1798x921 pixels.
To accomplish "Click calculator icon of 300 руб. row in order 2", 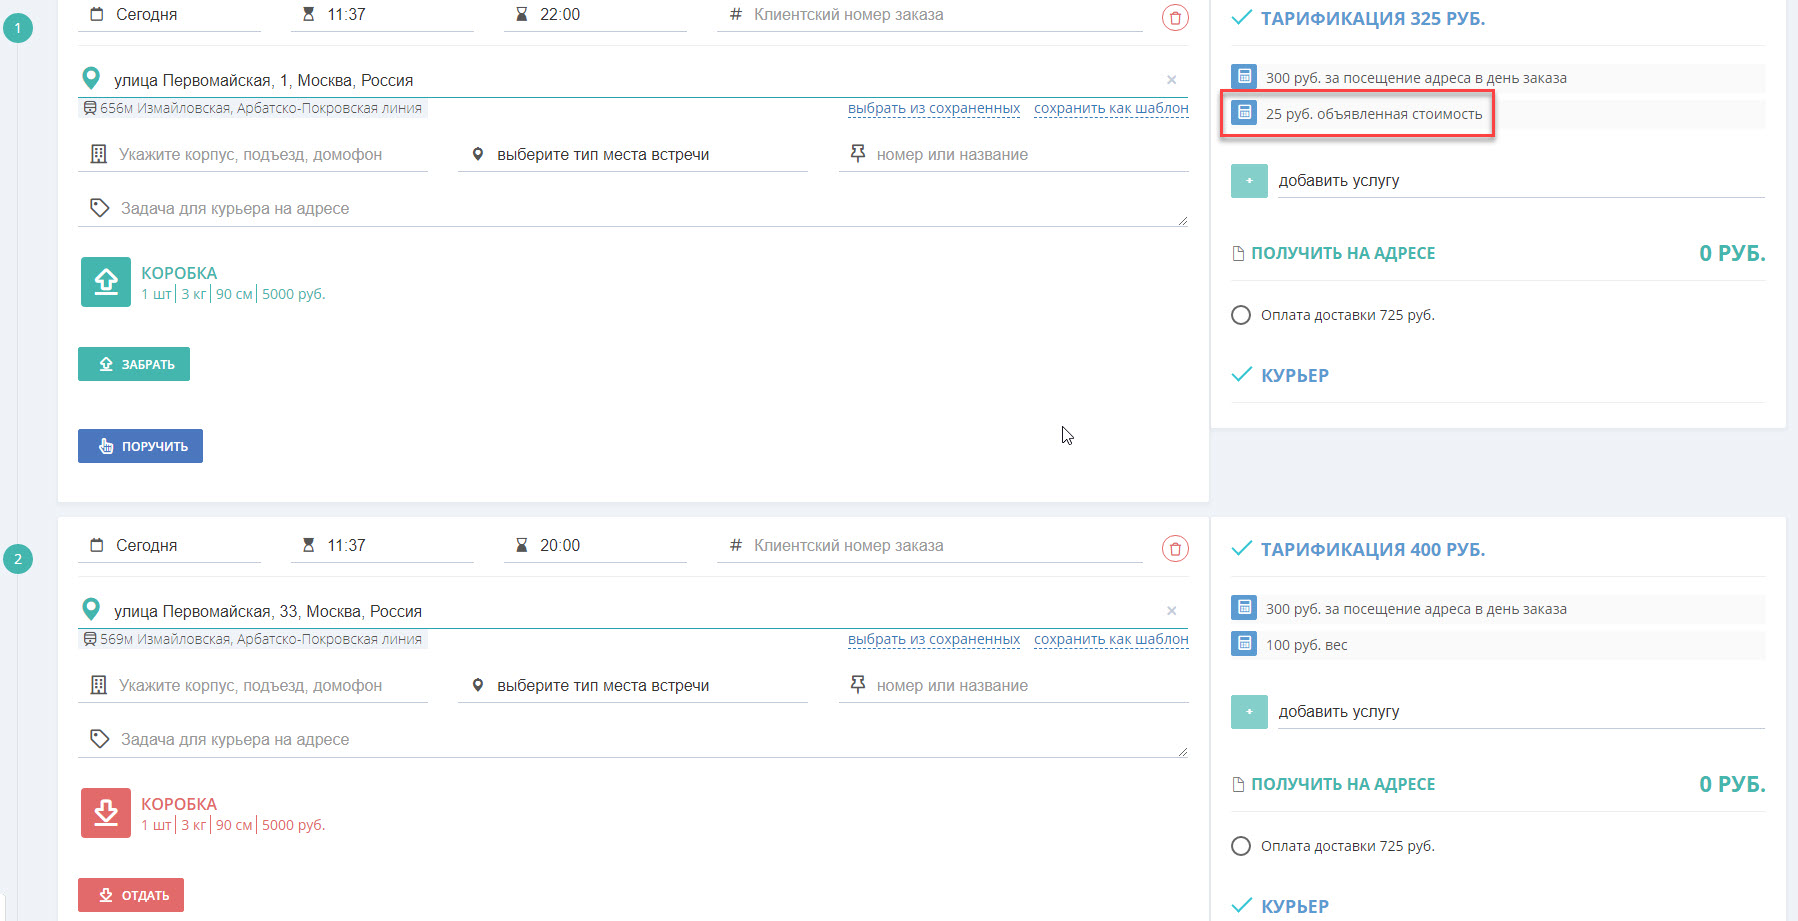I will pos(1244,608).
